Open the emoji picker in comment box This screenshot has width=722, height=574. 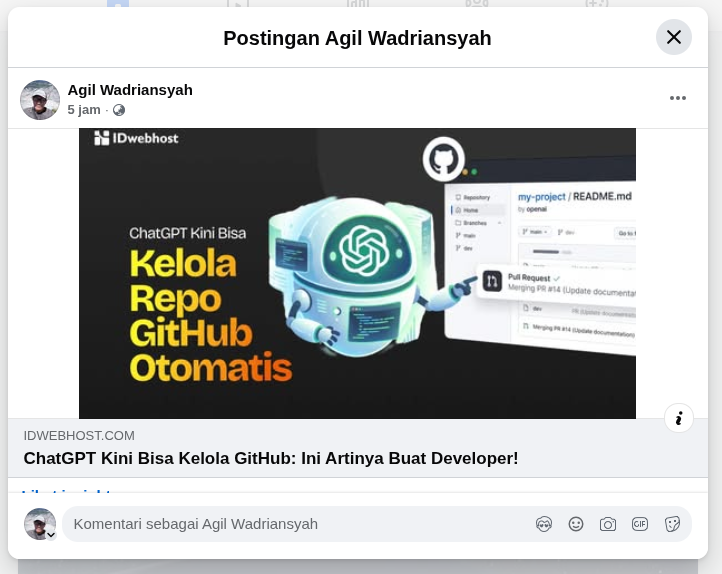click(576, 524)
